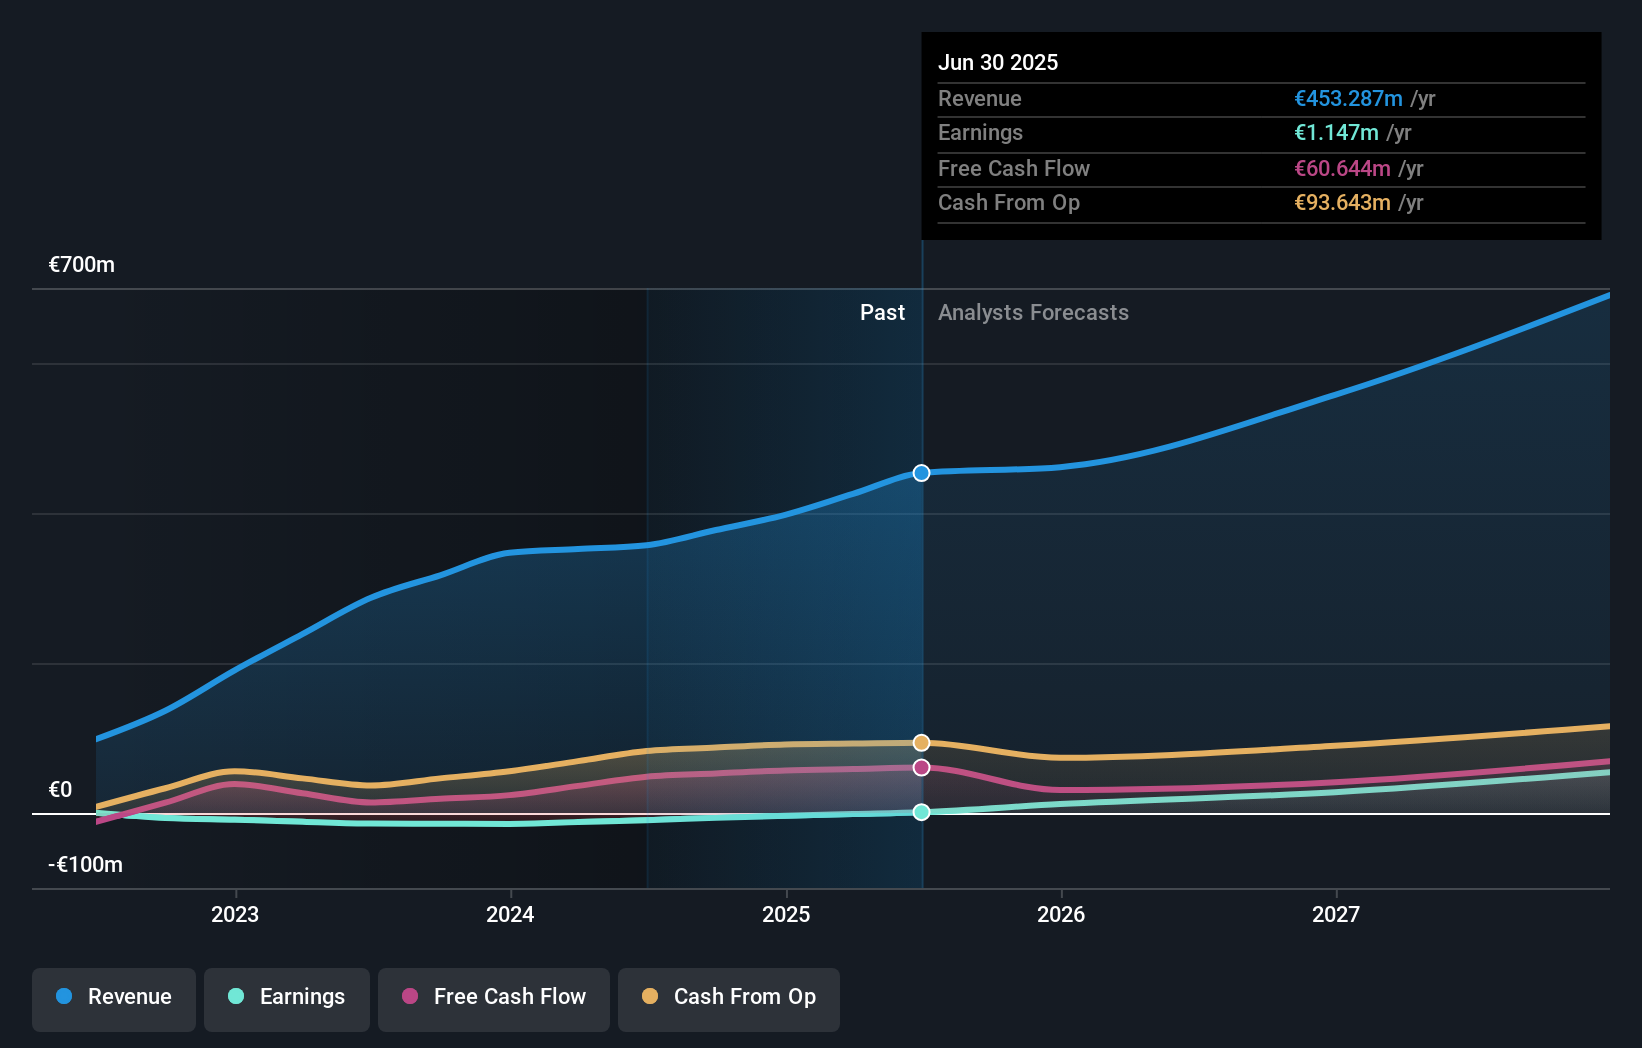Toggle the Cash From Op series visibility
The height and width of the screenshot is (1048, 1642).
pos(728,999)
